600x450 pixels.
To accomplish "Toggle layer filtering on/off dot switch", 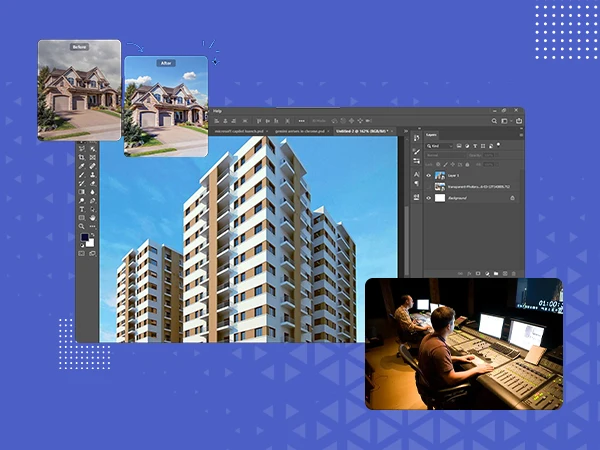I will [498, 145].
